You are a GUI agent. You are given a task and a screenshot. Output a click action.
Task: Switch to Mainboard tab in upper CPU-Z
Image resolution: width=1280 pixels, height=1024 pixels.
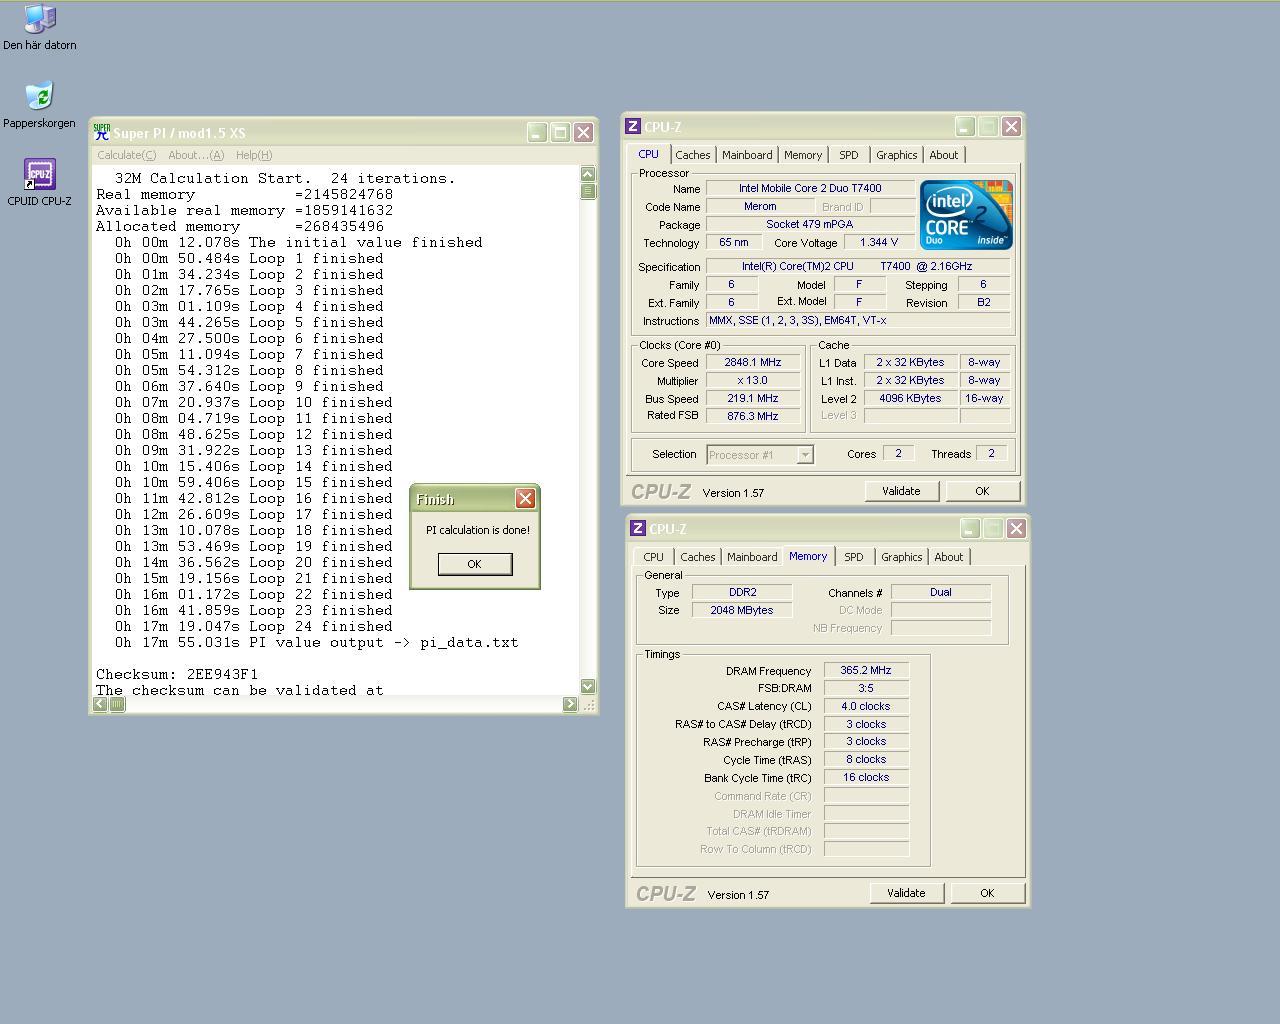[x=747, y=155]
